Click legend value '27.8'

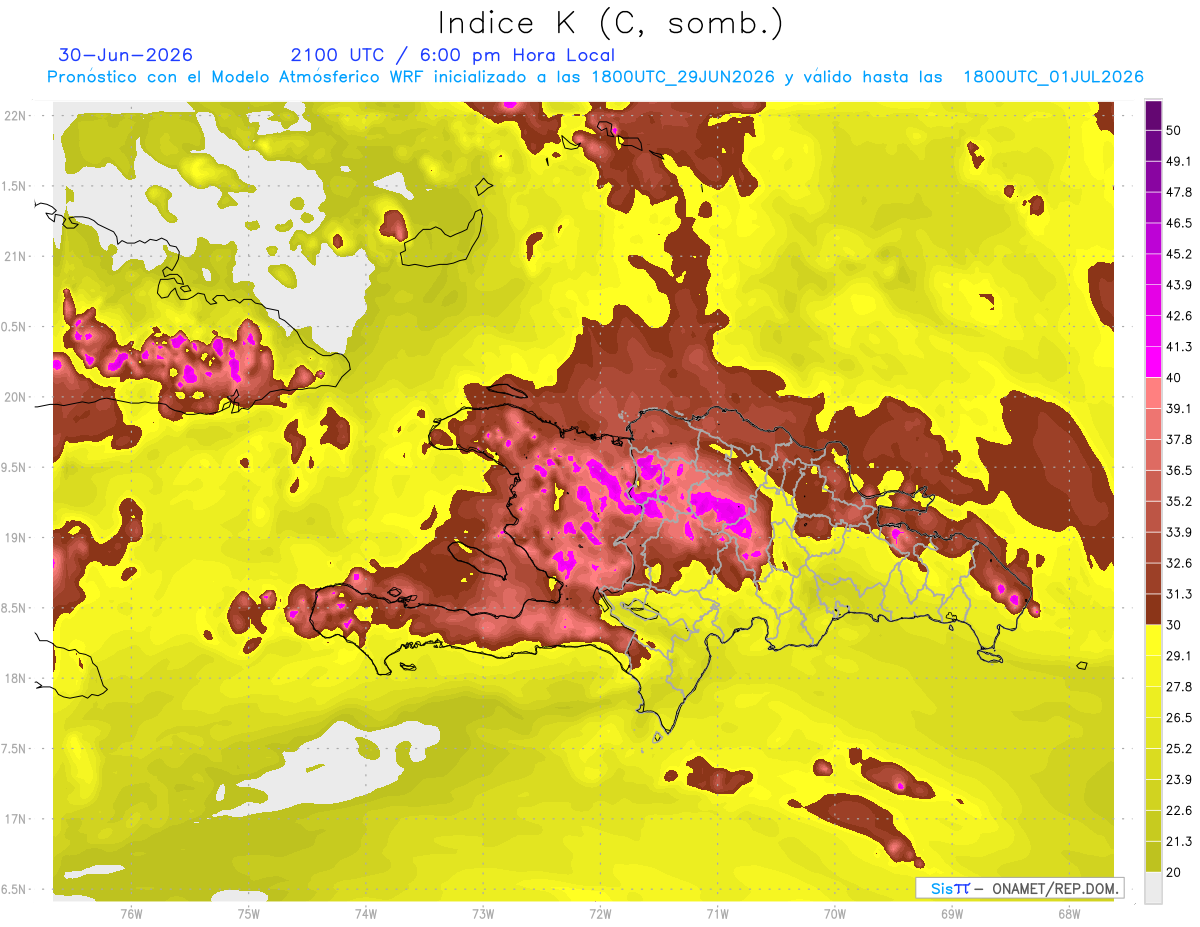click(1178, 687)
